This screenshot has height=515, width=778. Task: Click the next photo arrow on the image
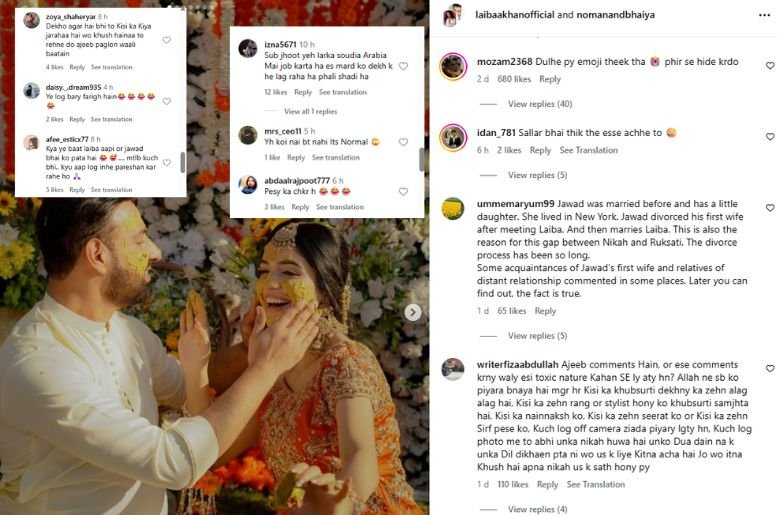pyautogui.click(x=412, y=313)
